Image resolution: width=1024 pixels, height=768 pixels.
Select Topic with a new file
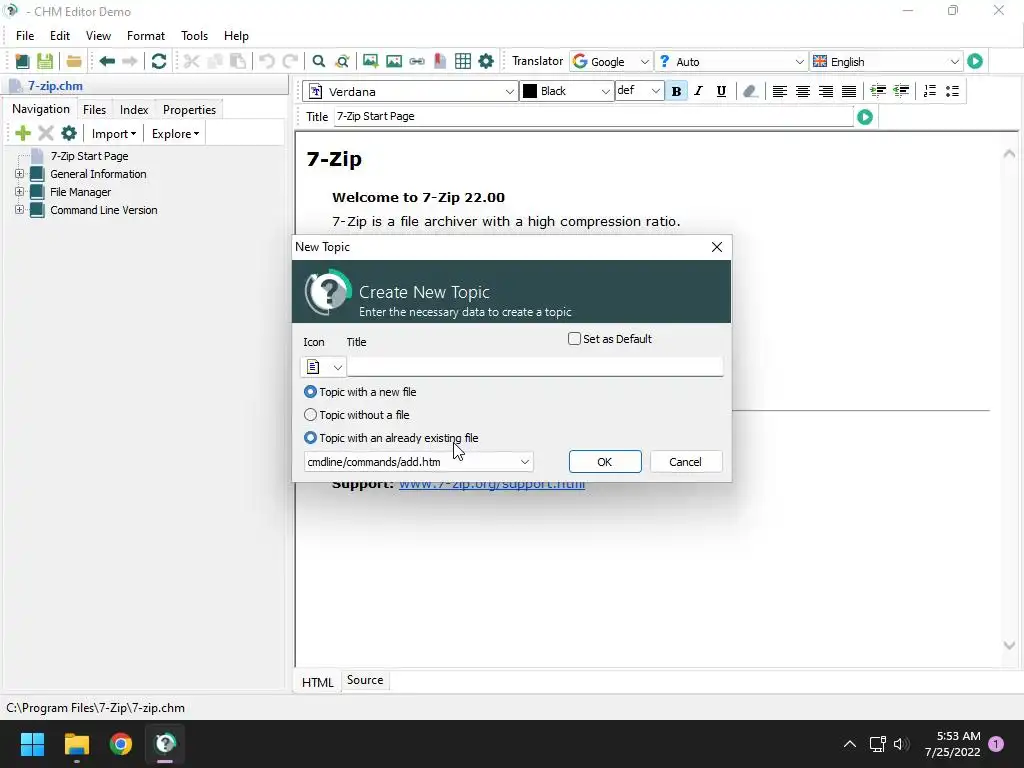(x=310, y=392)
